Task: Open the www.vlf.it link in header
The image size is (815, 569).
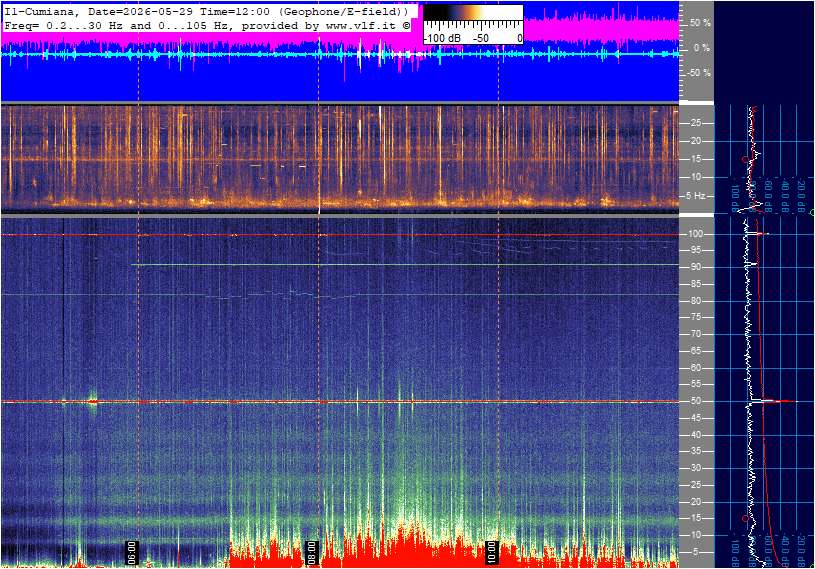Action: pos(361,25)
